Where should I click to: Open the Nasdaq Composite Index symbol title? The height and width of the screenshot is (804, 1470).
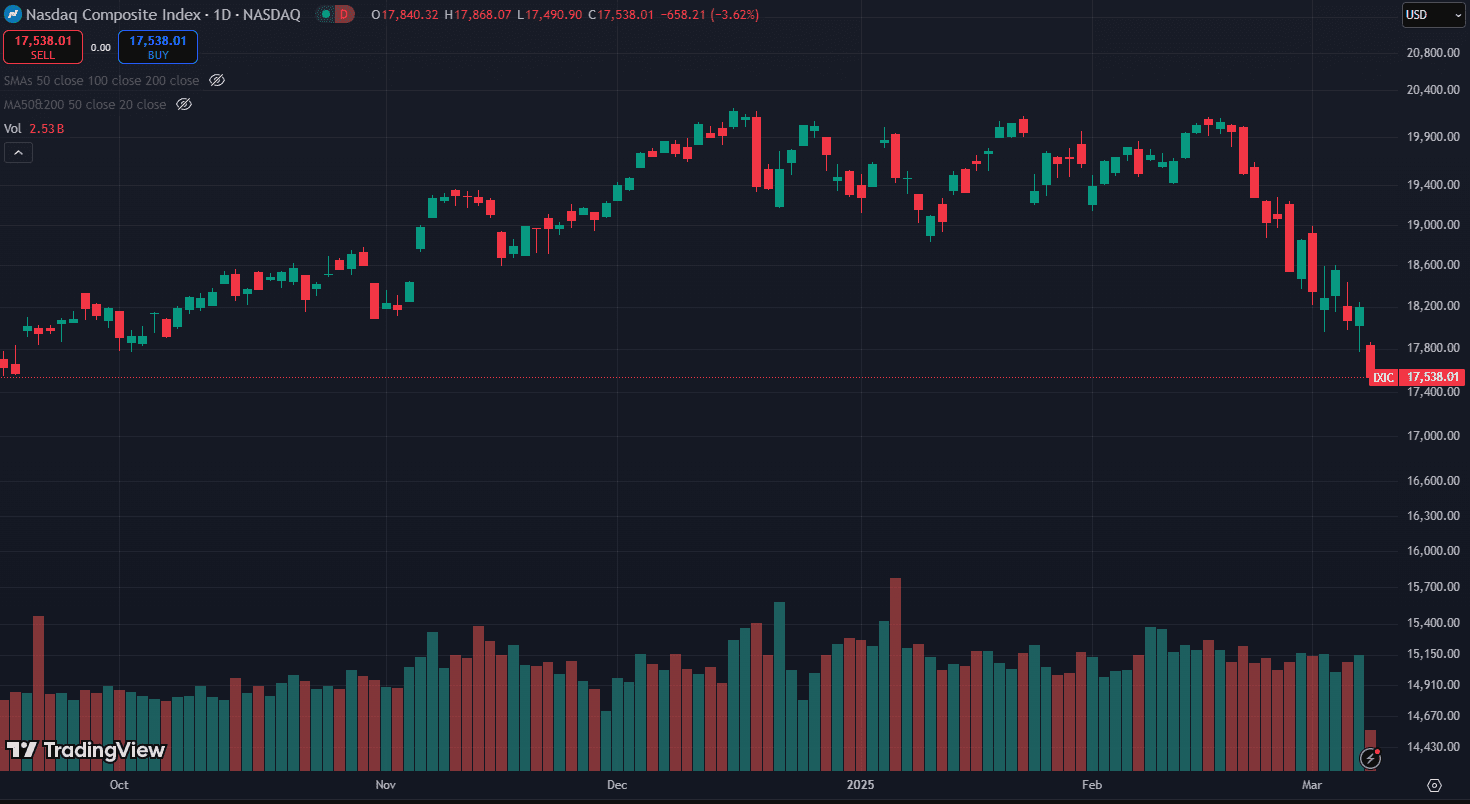162,15
